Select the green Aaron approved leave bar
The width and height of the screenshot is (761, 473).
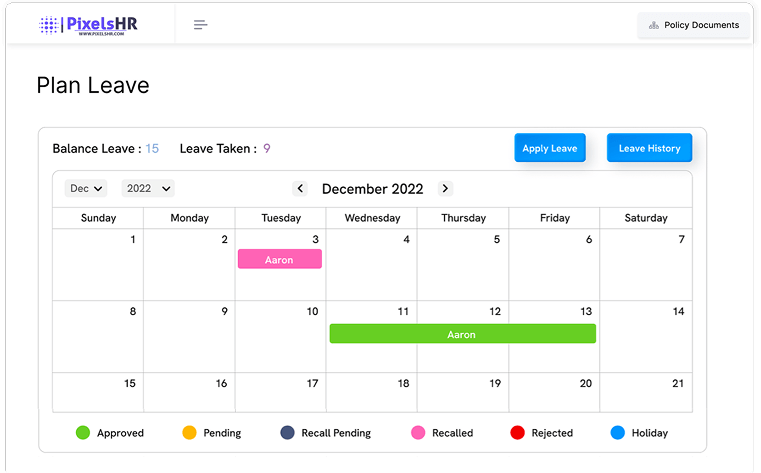[462, 334]
